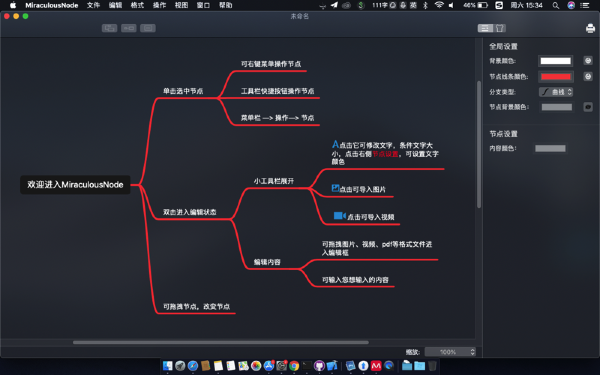Screen dimensions: 600x375
Task: Open the 节点线条颜色 red color swatch
Action: (x=556, y=77)
